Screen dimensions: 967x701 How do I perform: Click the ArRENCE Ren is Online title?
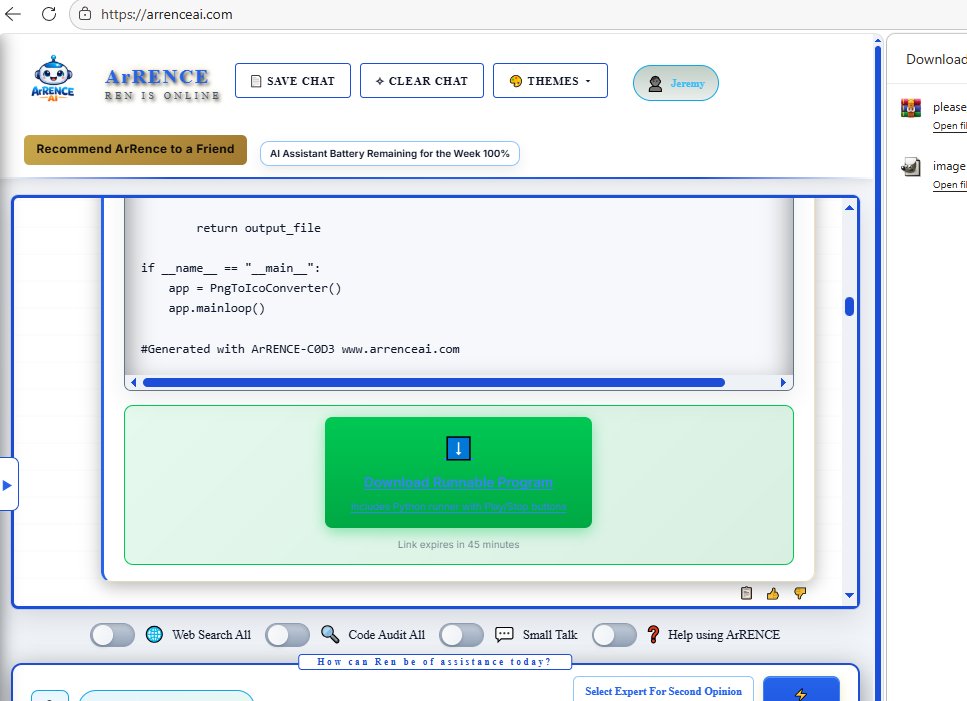click(x=162, y=83)
